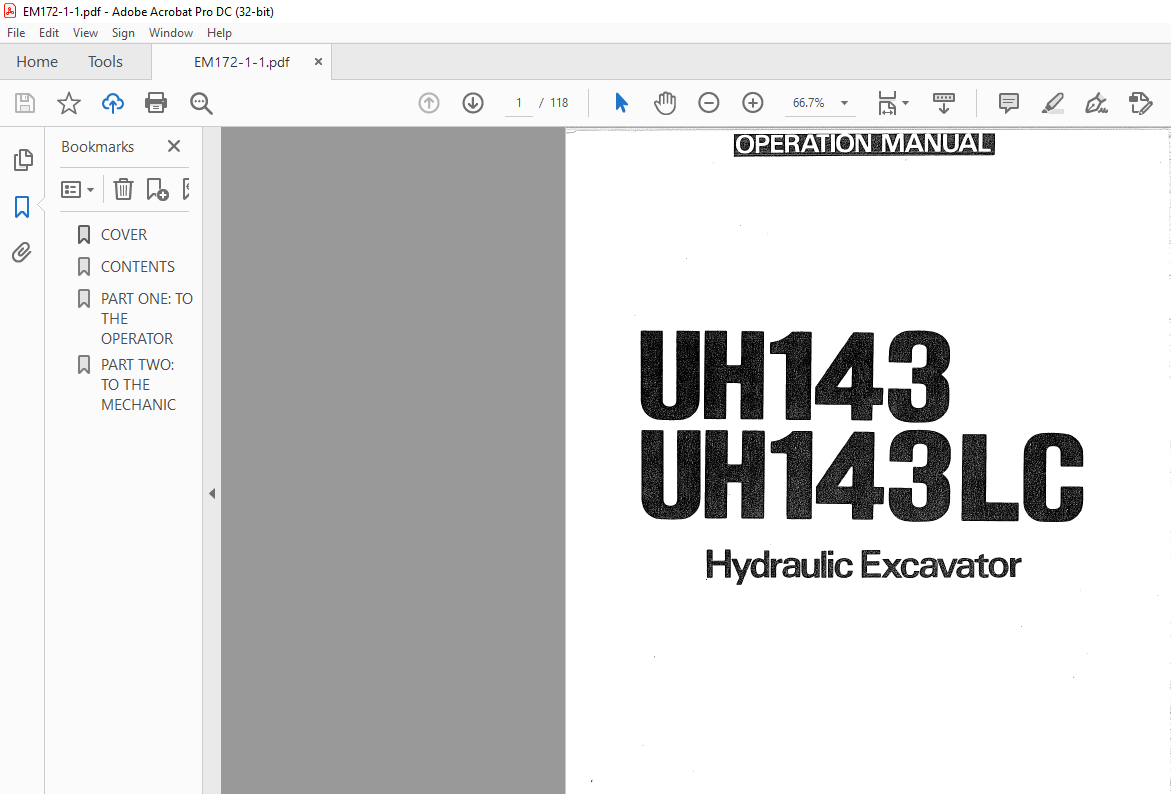
Task: Zoom in with the plus icon
Action: 753,103
